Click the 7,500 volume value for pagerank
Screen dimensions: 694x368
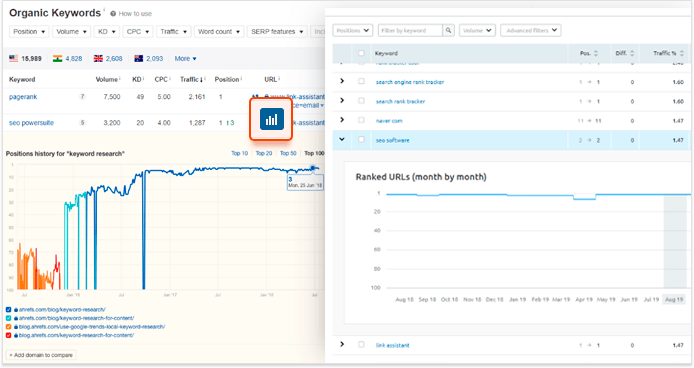pyautogui.click(x=112, y=97)
